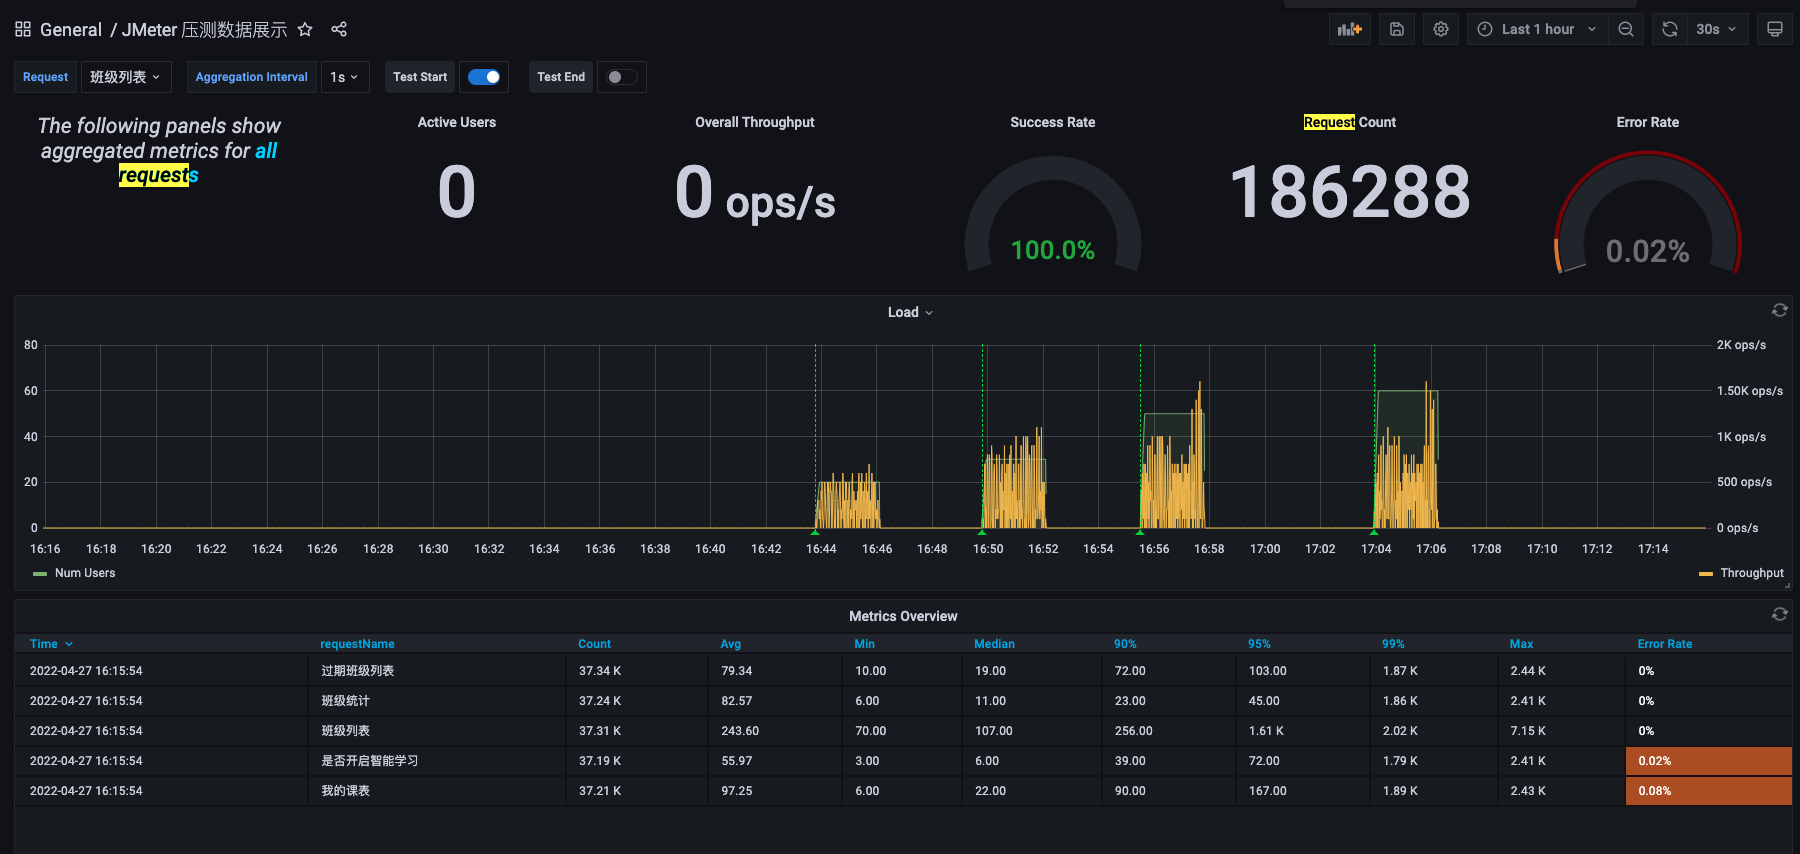Open the 30s refresh interval dropdown
Screen dimensions: 1800x854
point(1717,29)
